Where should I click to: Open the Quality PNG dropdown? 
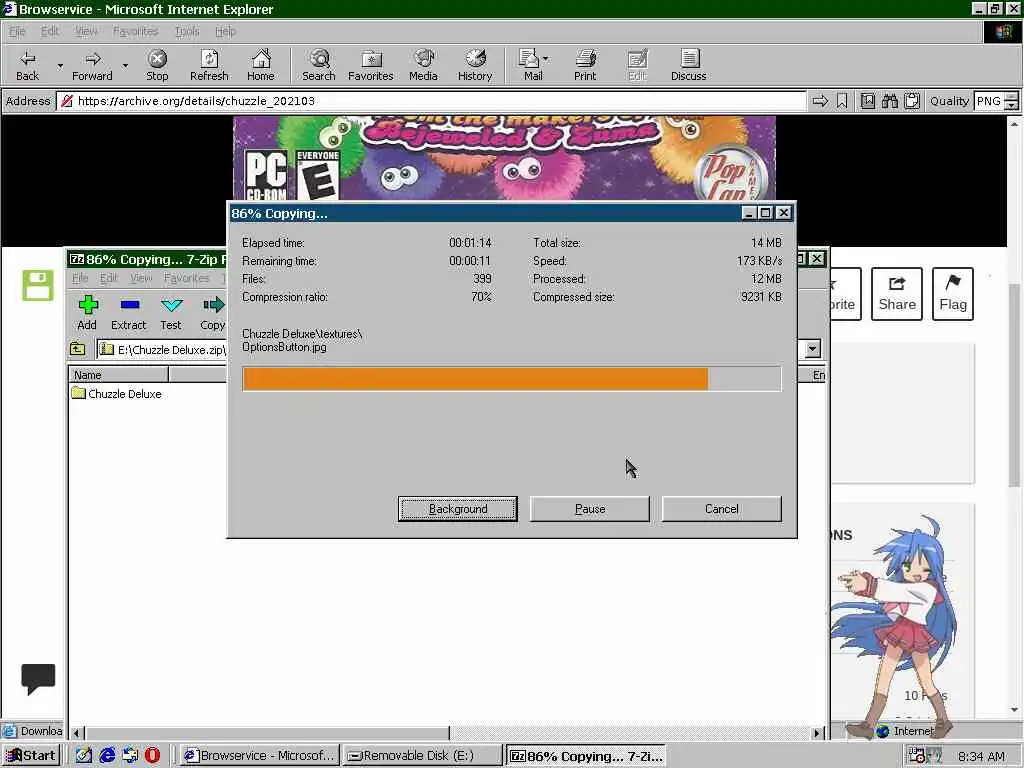(1011, 101)
